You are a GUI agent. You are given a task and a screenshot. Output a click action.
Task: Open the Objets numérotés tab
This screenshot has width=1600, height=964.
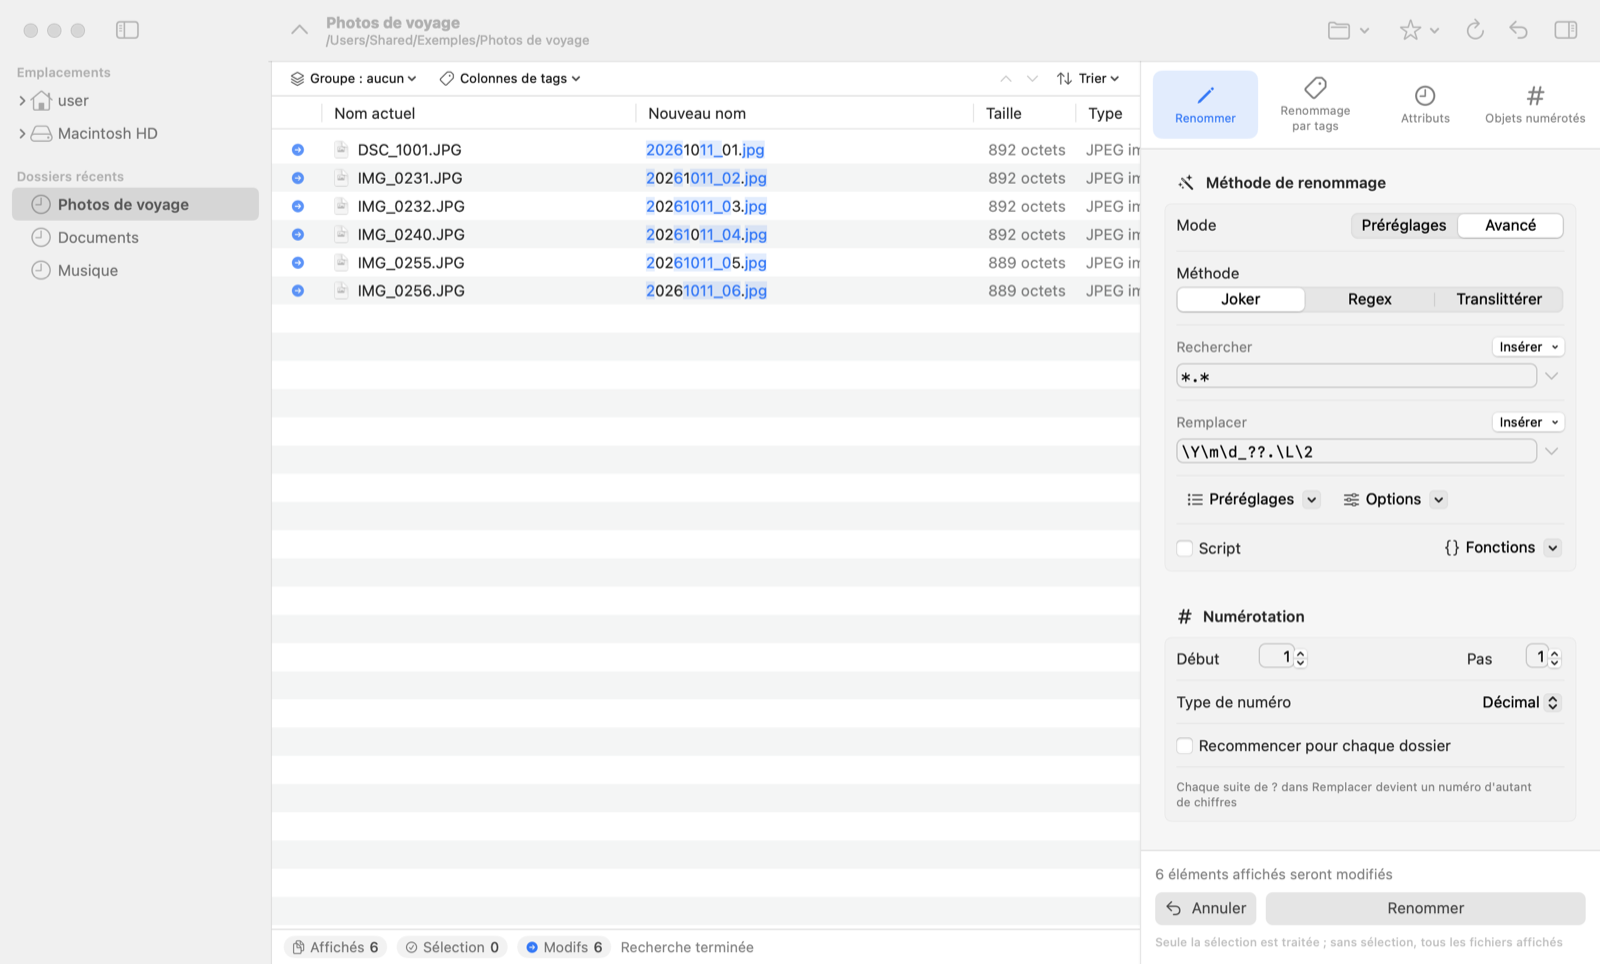pos(1535,104)
